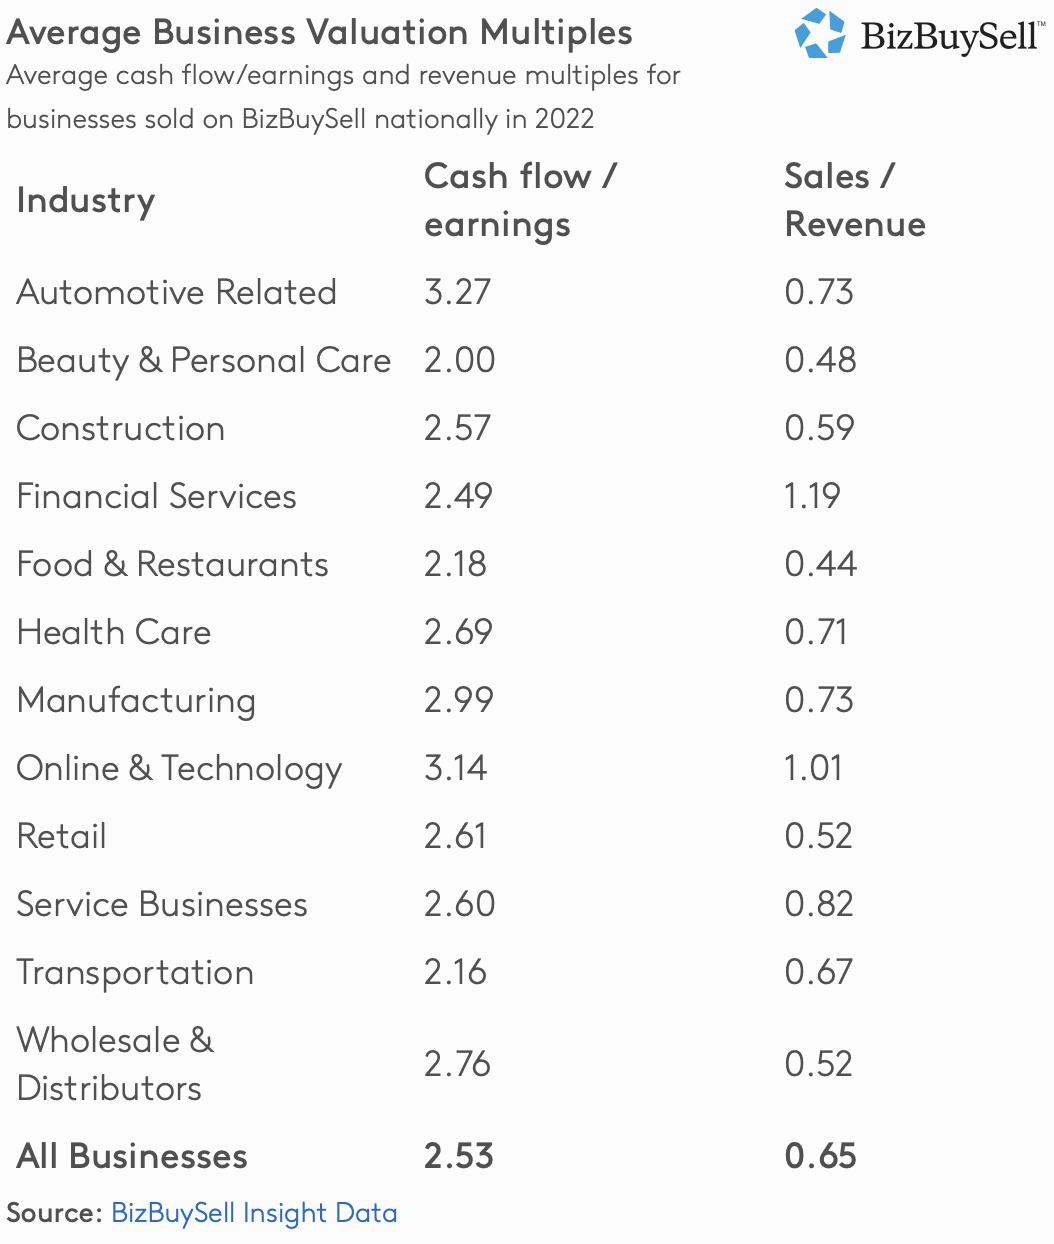Click the Transportation industry label
Image resolution: width=1054 pixels, height=1244 pixels.
click(x=135, y=972)
